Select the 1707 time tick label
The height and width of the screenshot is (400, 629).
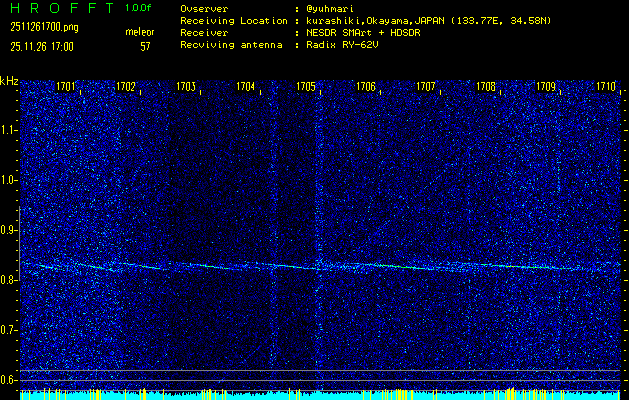pos(426,87)
